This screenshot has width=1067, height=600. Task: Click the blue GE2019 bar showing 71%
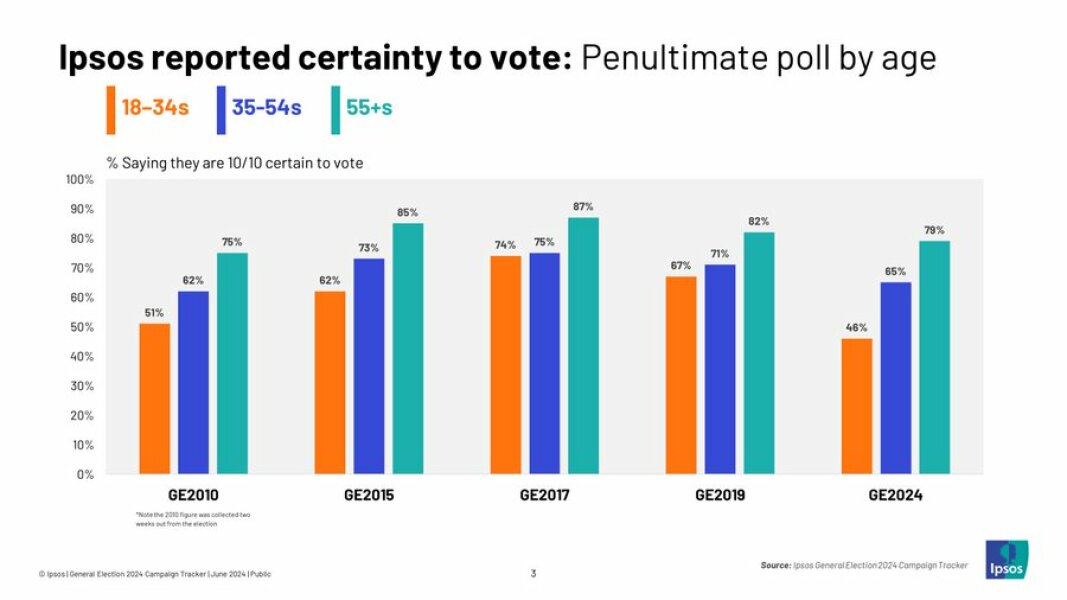(720, 369)
